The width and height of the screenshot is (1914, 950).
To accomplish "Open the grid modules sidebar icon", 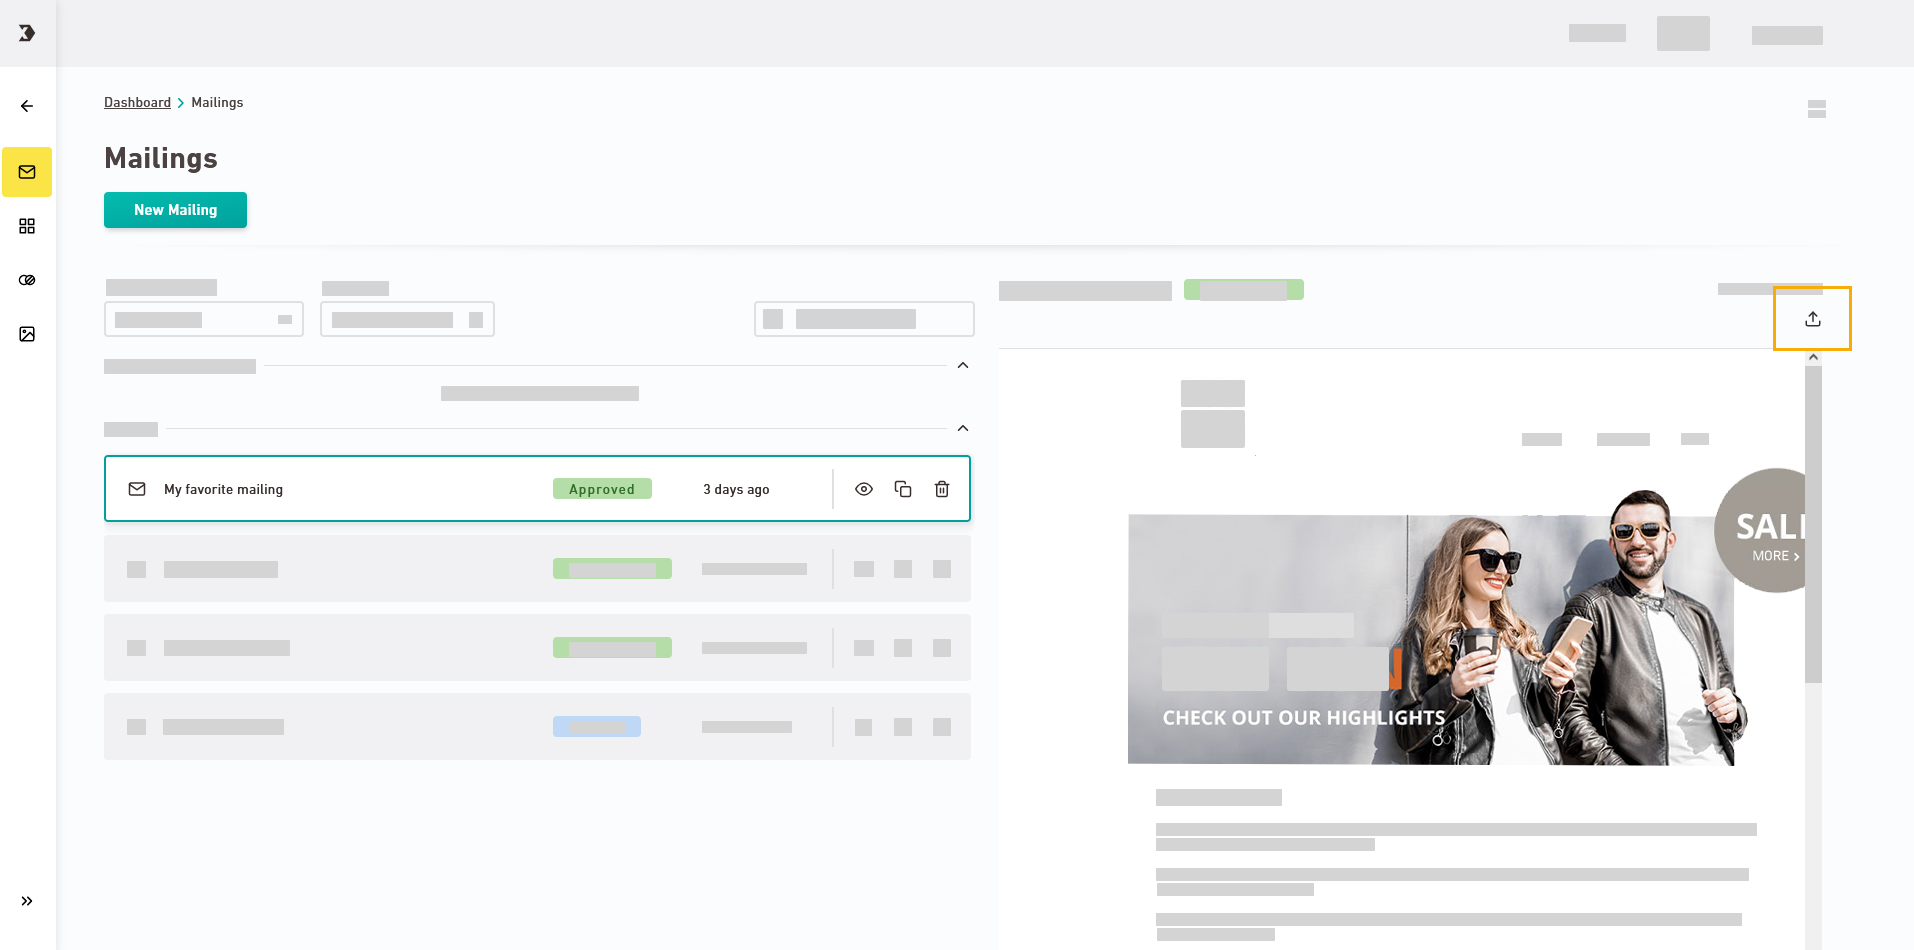I will (x=27, y=226).
